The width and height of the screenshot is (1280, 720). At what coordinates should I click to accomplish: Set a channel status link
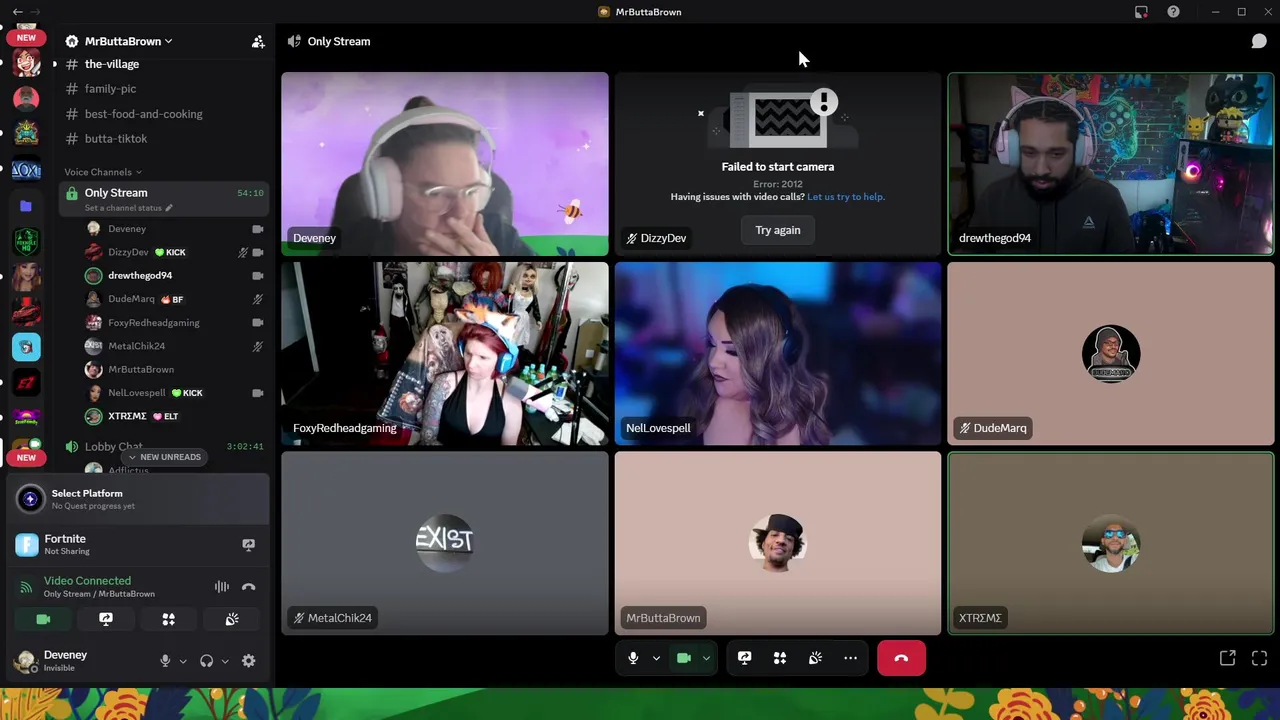(x=128, y=208)
